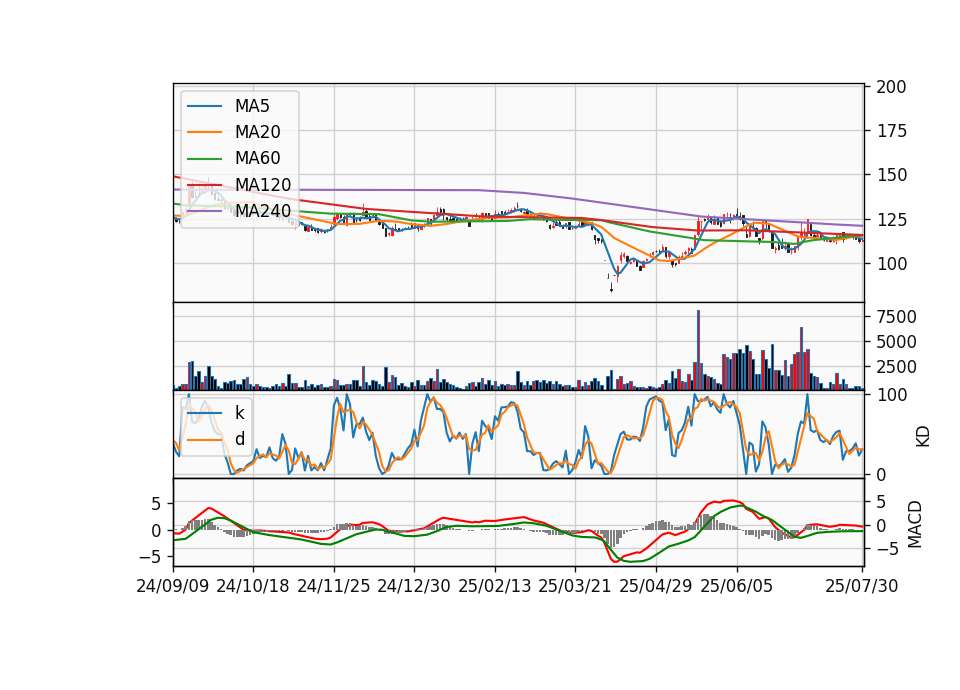Click the 5000 volume axis tick label
Viewport: 960px width, 690px height.
[896, 342]
